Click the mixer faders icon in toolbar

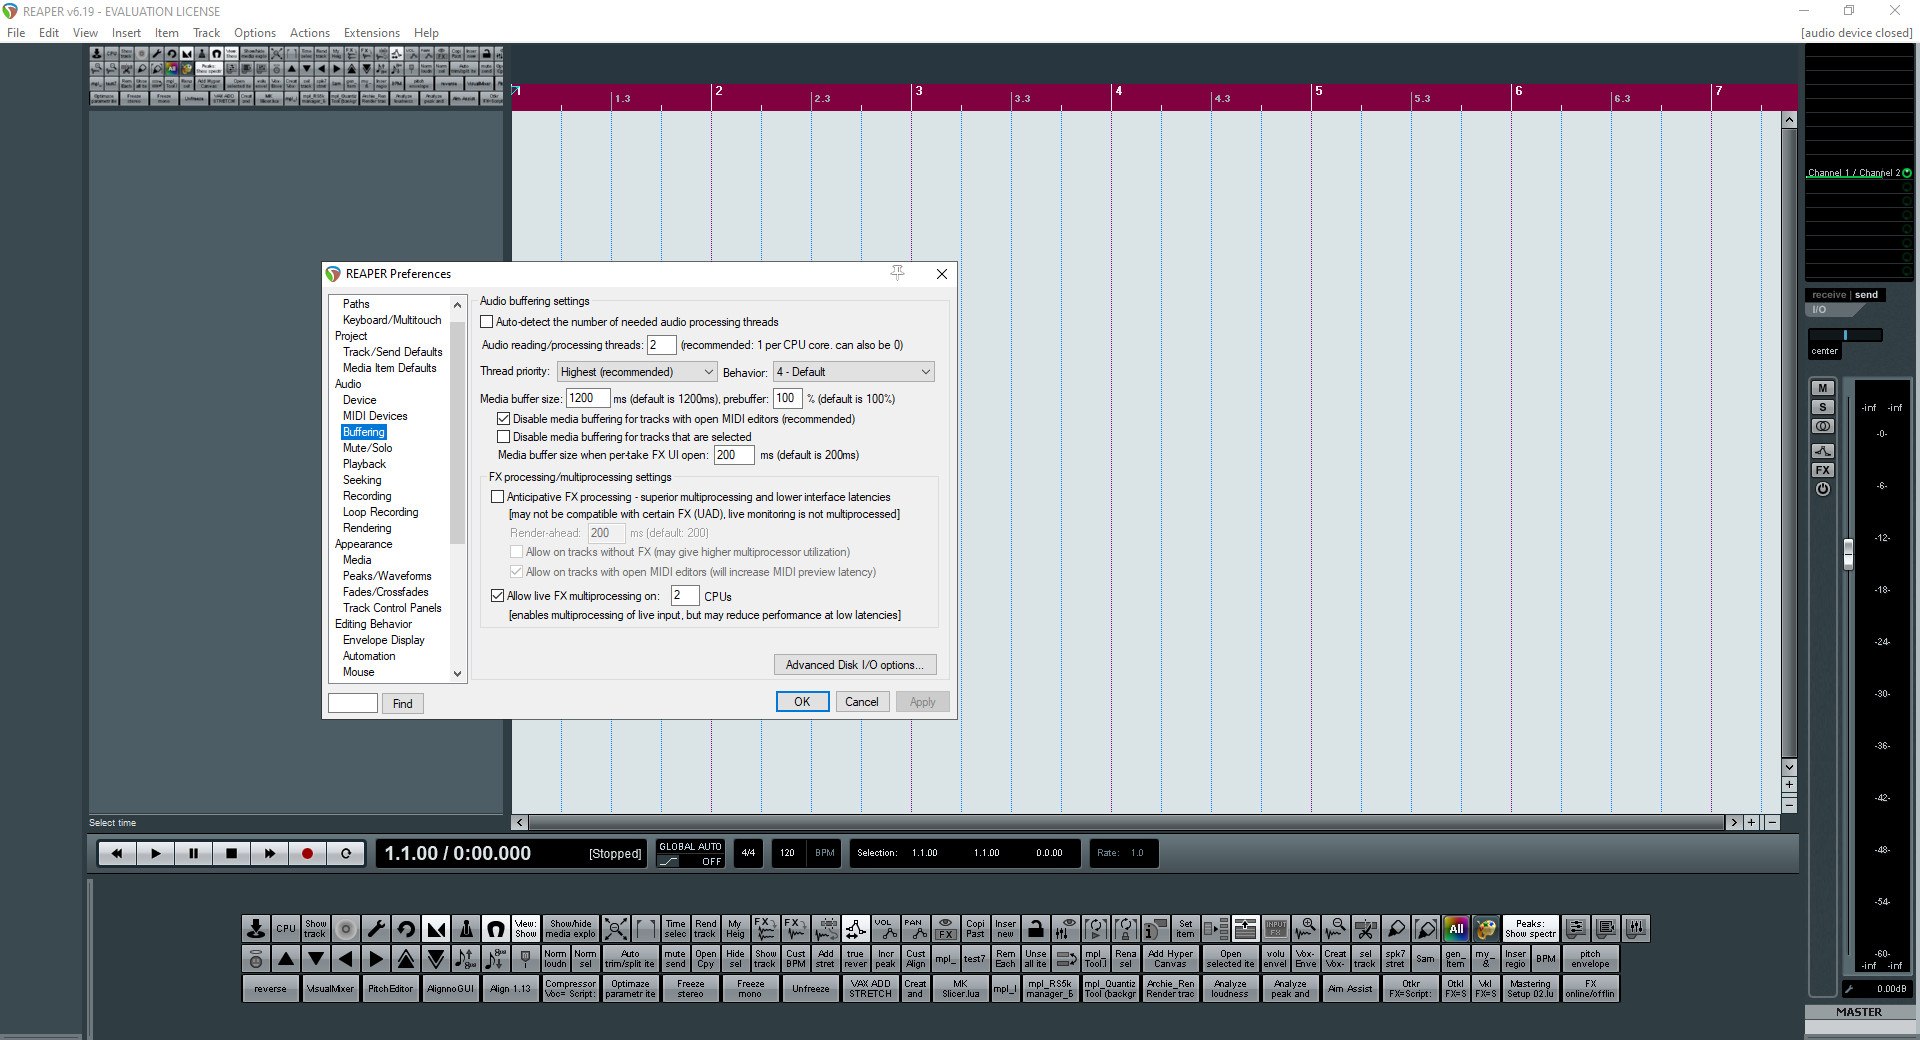coord(1636,929)
